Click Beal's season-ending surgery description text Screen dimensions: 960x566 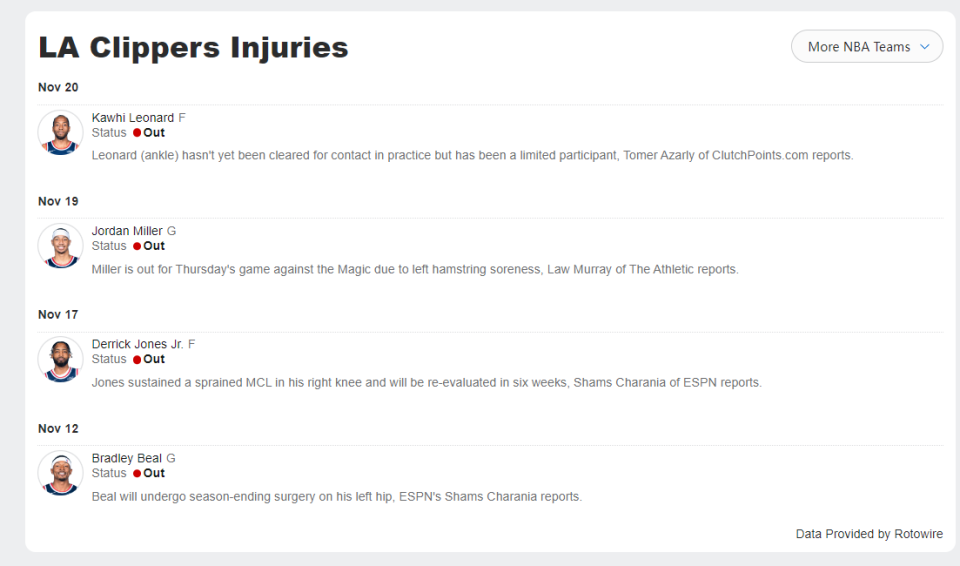(x=336, y=496)
